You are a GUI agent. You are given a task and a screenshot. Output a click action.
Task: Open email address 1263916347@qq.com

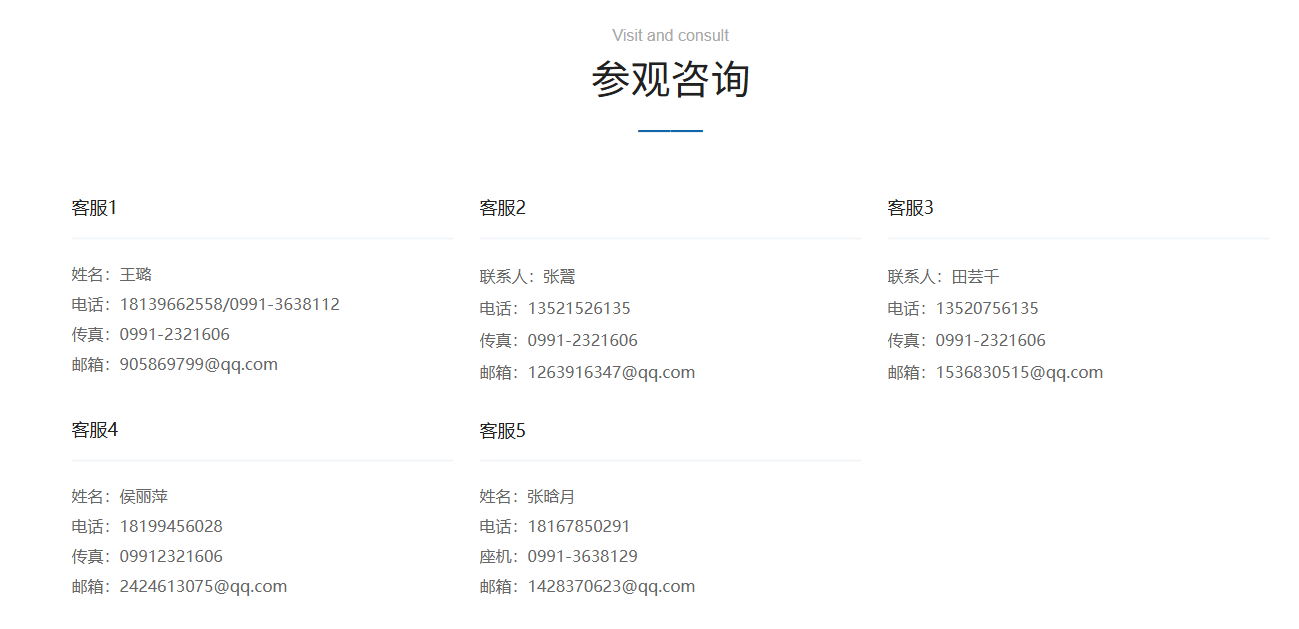coord(611,372)
